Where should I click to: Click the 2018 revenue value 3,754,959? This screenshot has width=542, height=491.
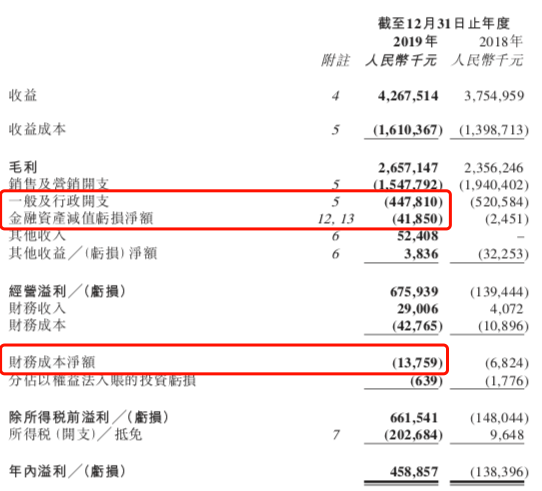[x=494, y=96]
